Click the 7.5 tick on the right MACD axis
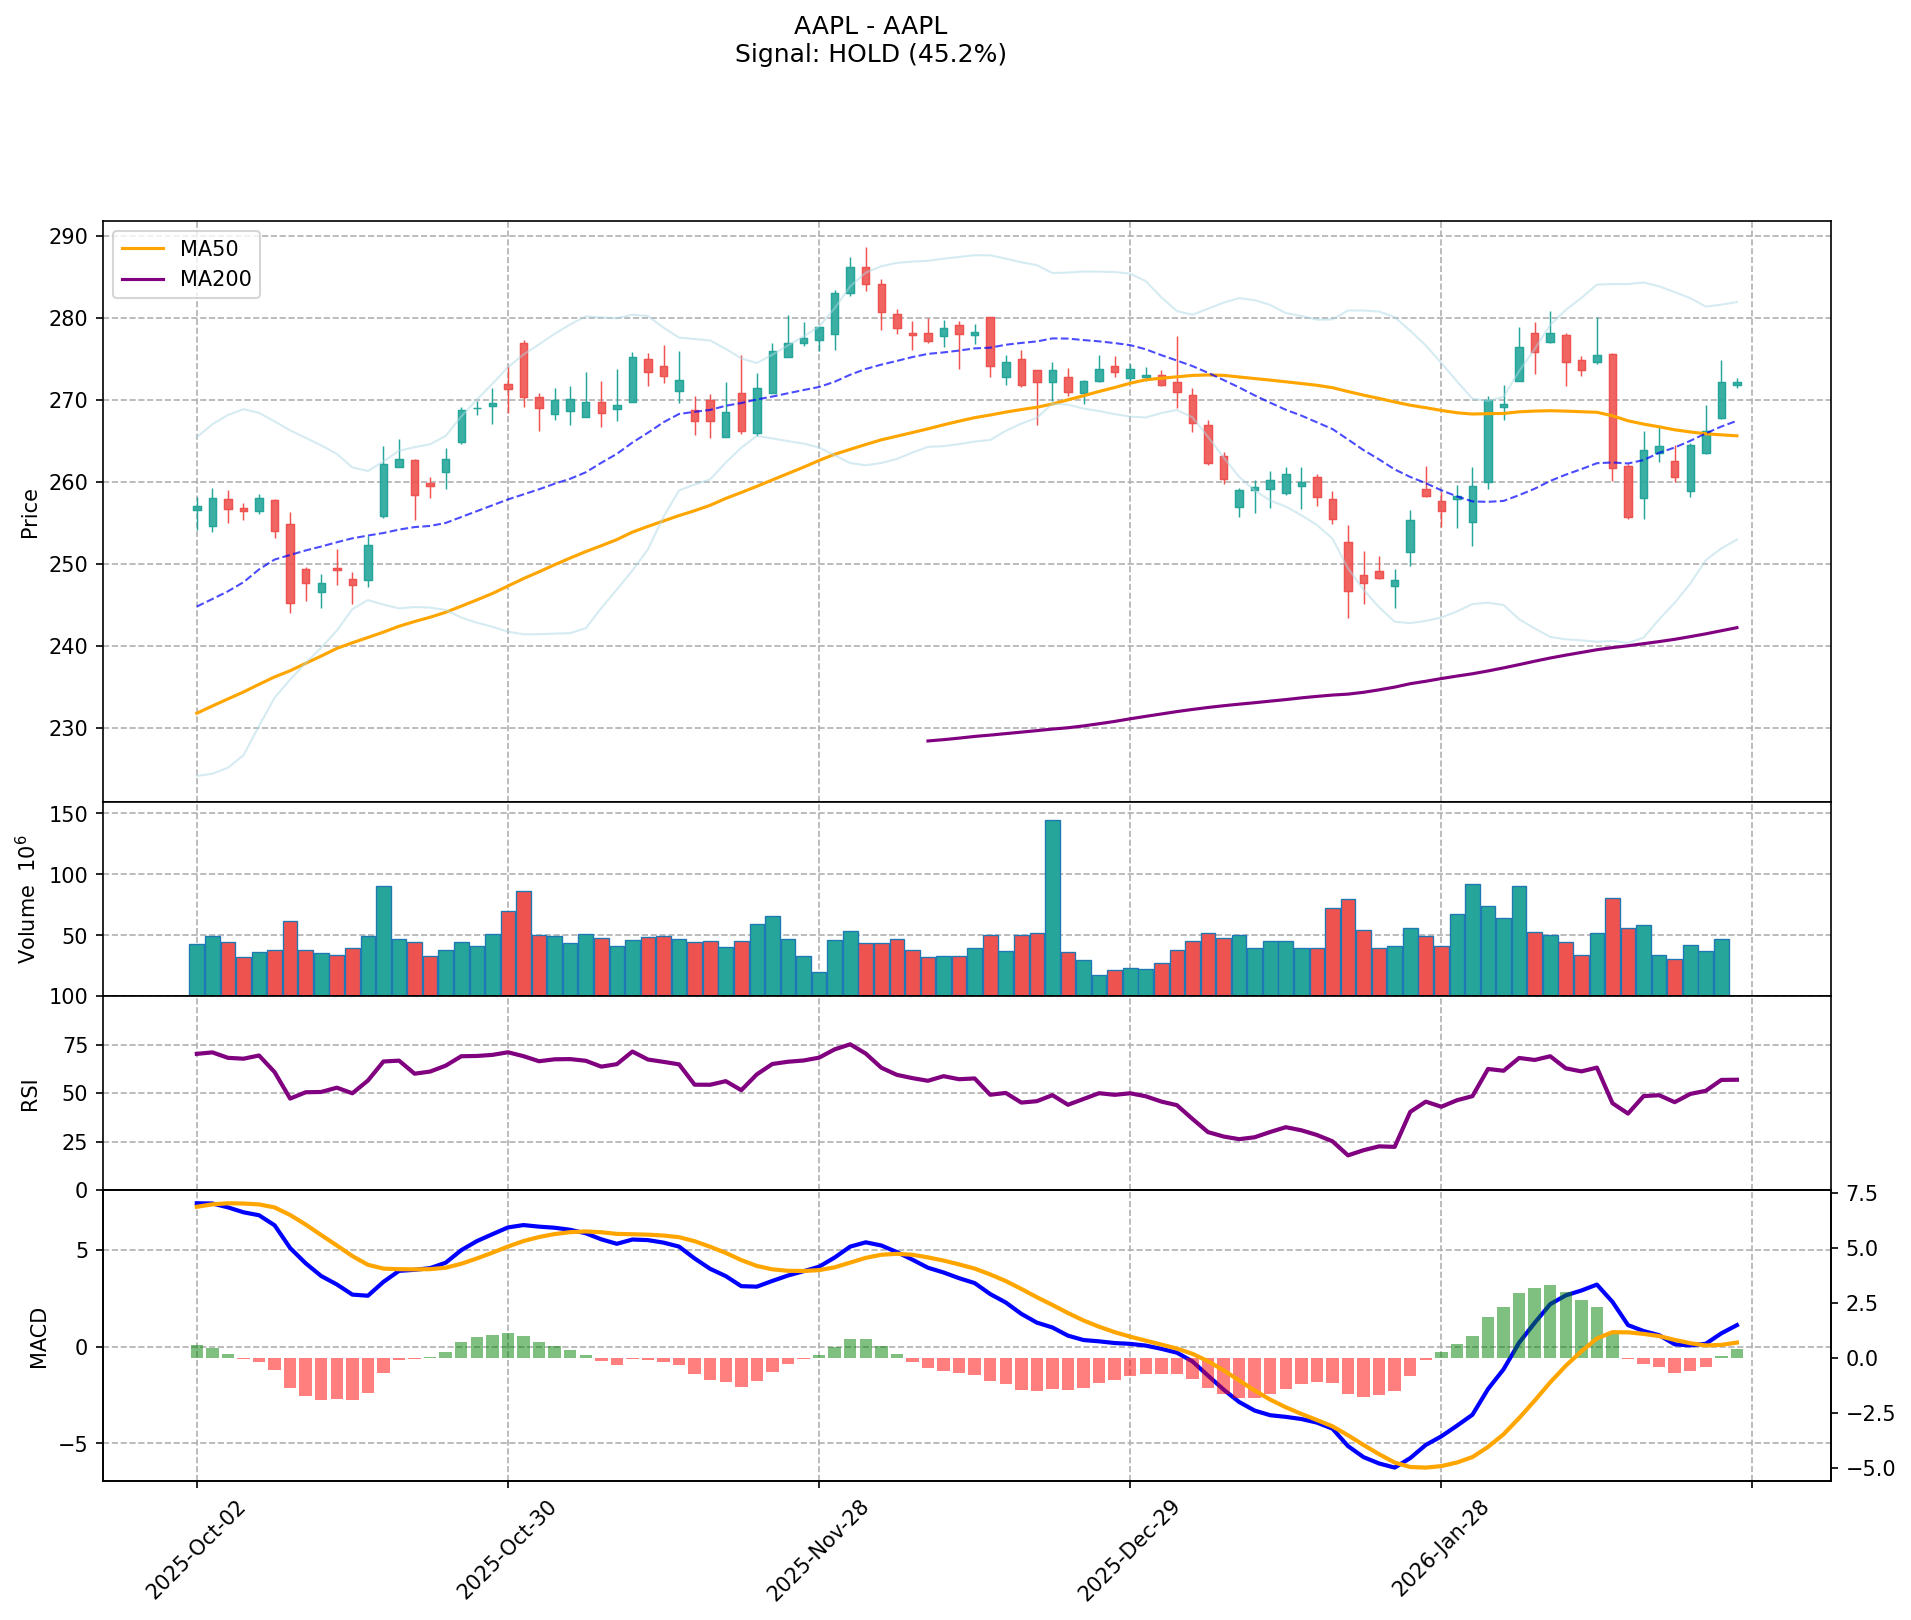Screen dimensions: 1911x1620 coord(1864,1194)
